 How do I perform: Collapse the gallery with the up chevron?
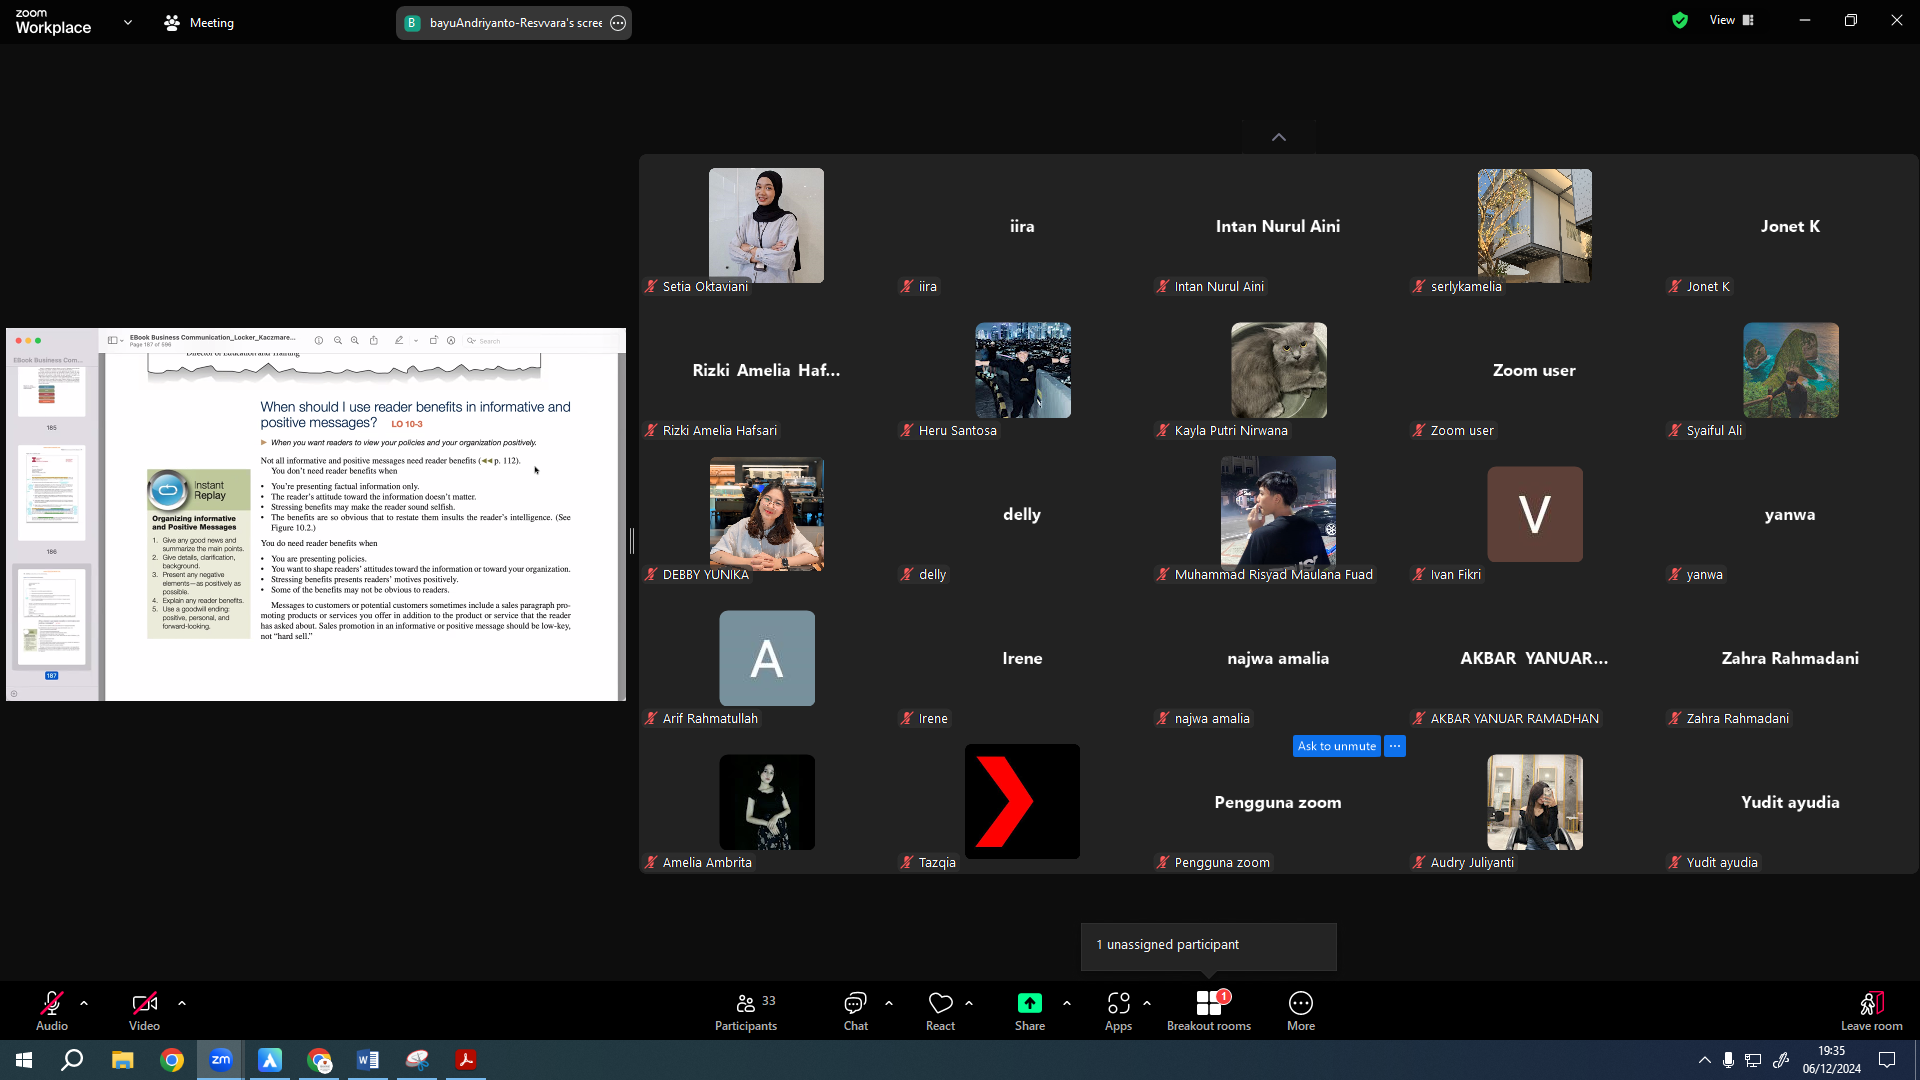pyautogui.click(x=1279, y=137)
